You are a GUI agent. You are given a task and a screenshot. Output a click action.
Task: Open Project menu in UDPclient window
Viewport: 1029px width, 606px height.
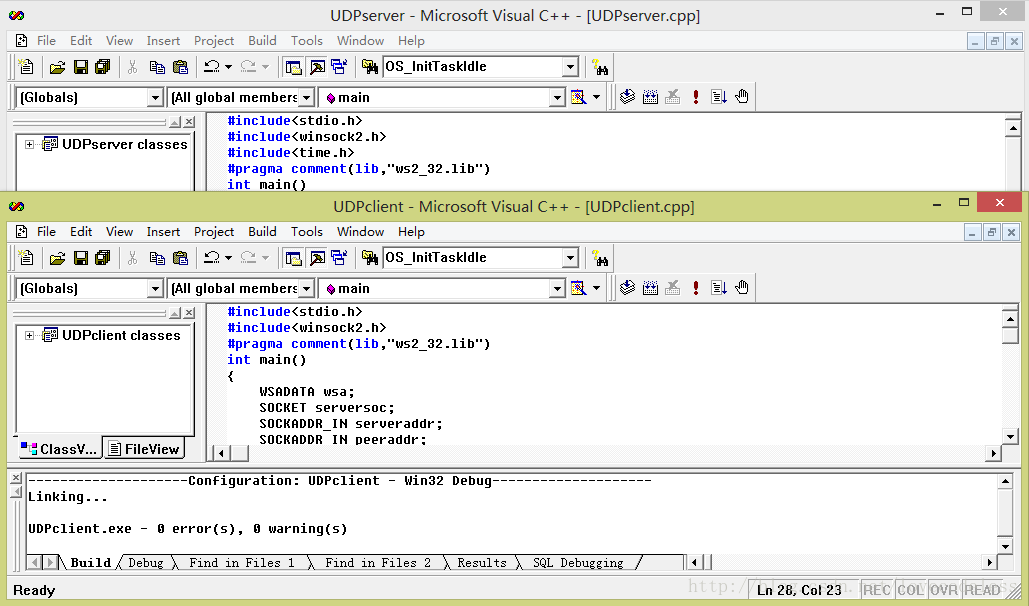pyautogui.click(x=214, y=232)
